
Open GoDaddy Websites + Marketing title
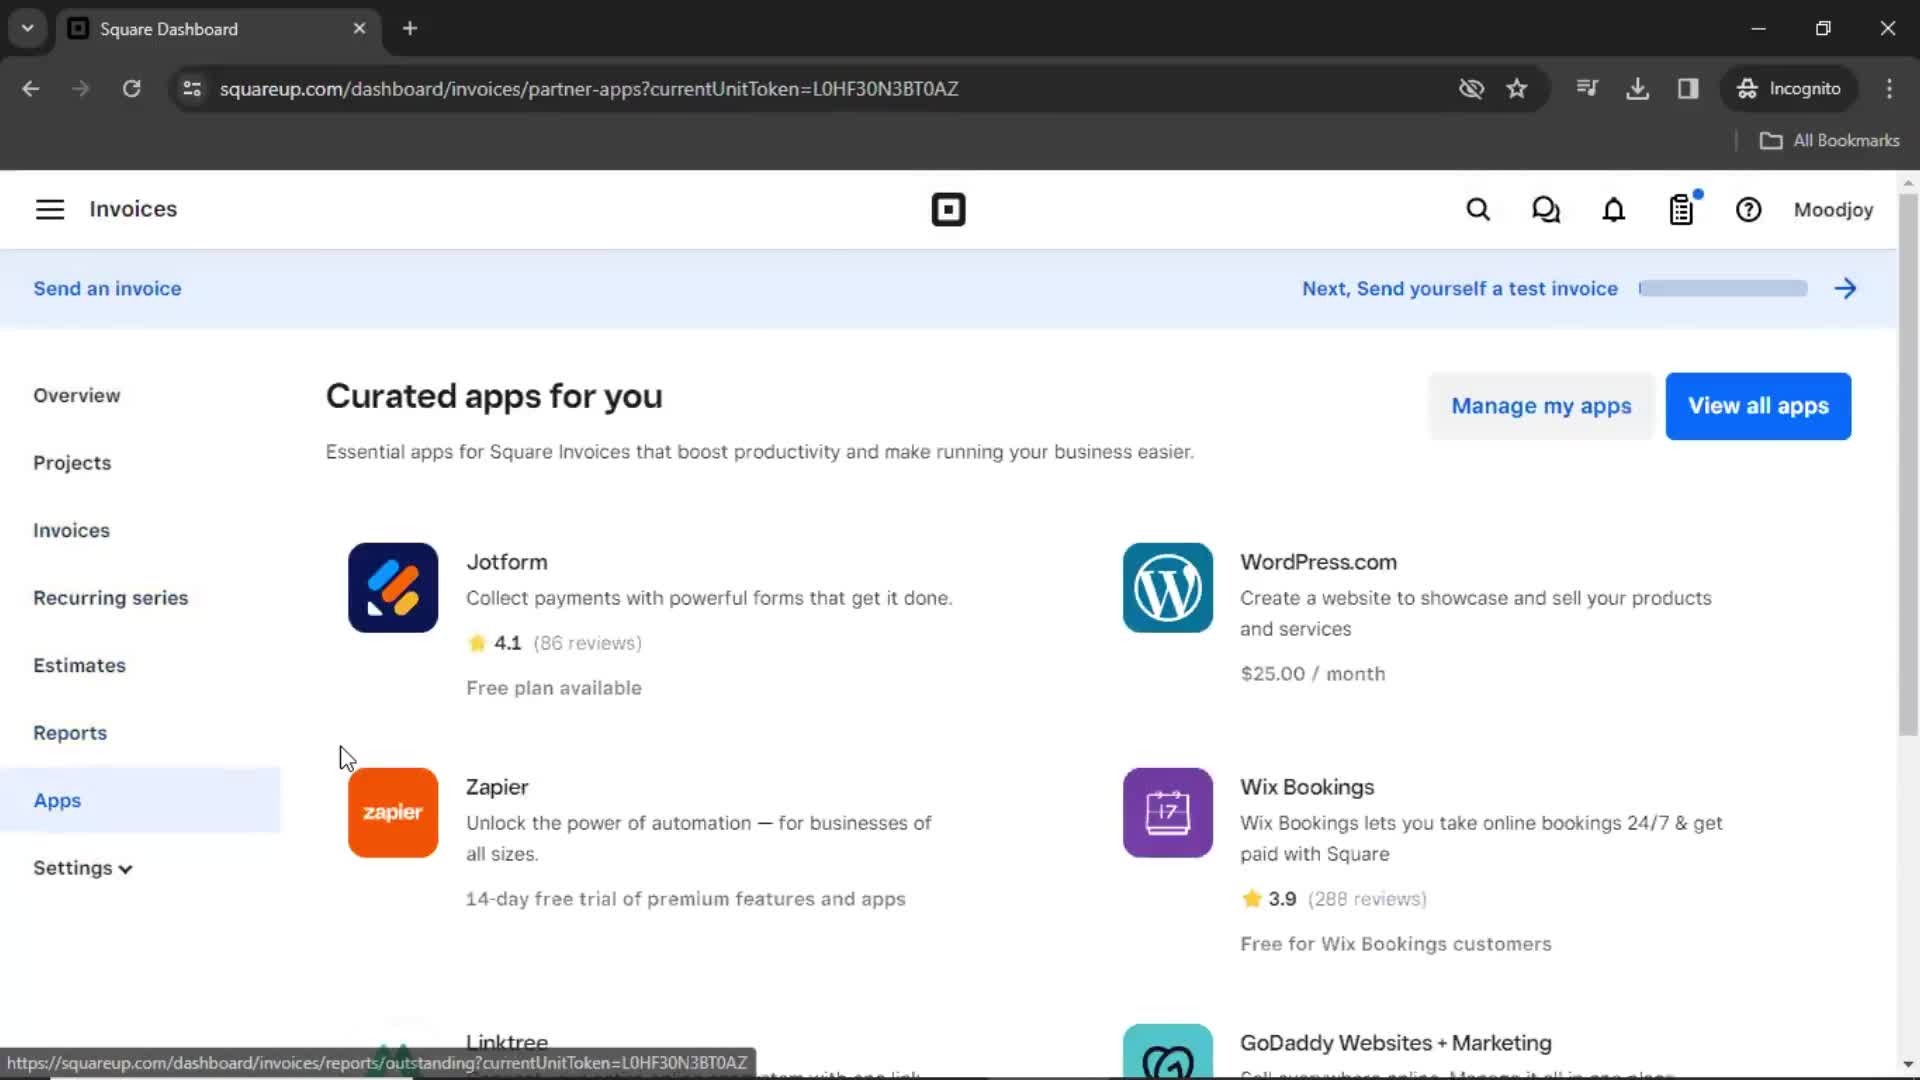tap(1396, 1043)
